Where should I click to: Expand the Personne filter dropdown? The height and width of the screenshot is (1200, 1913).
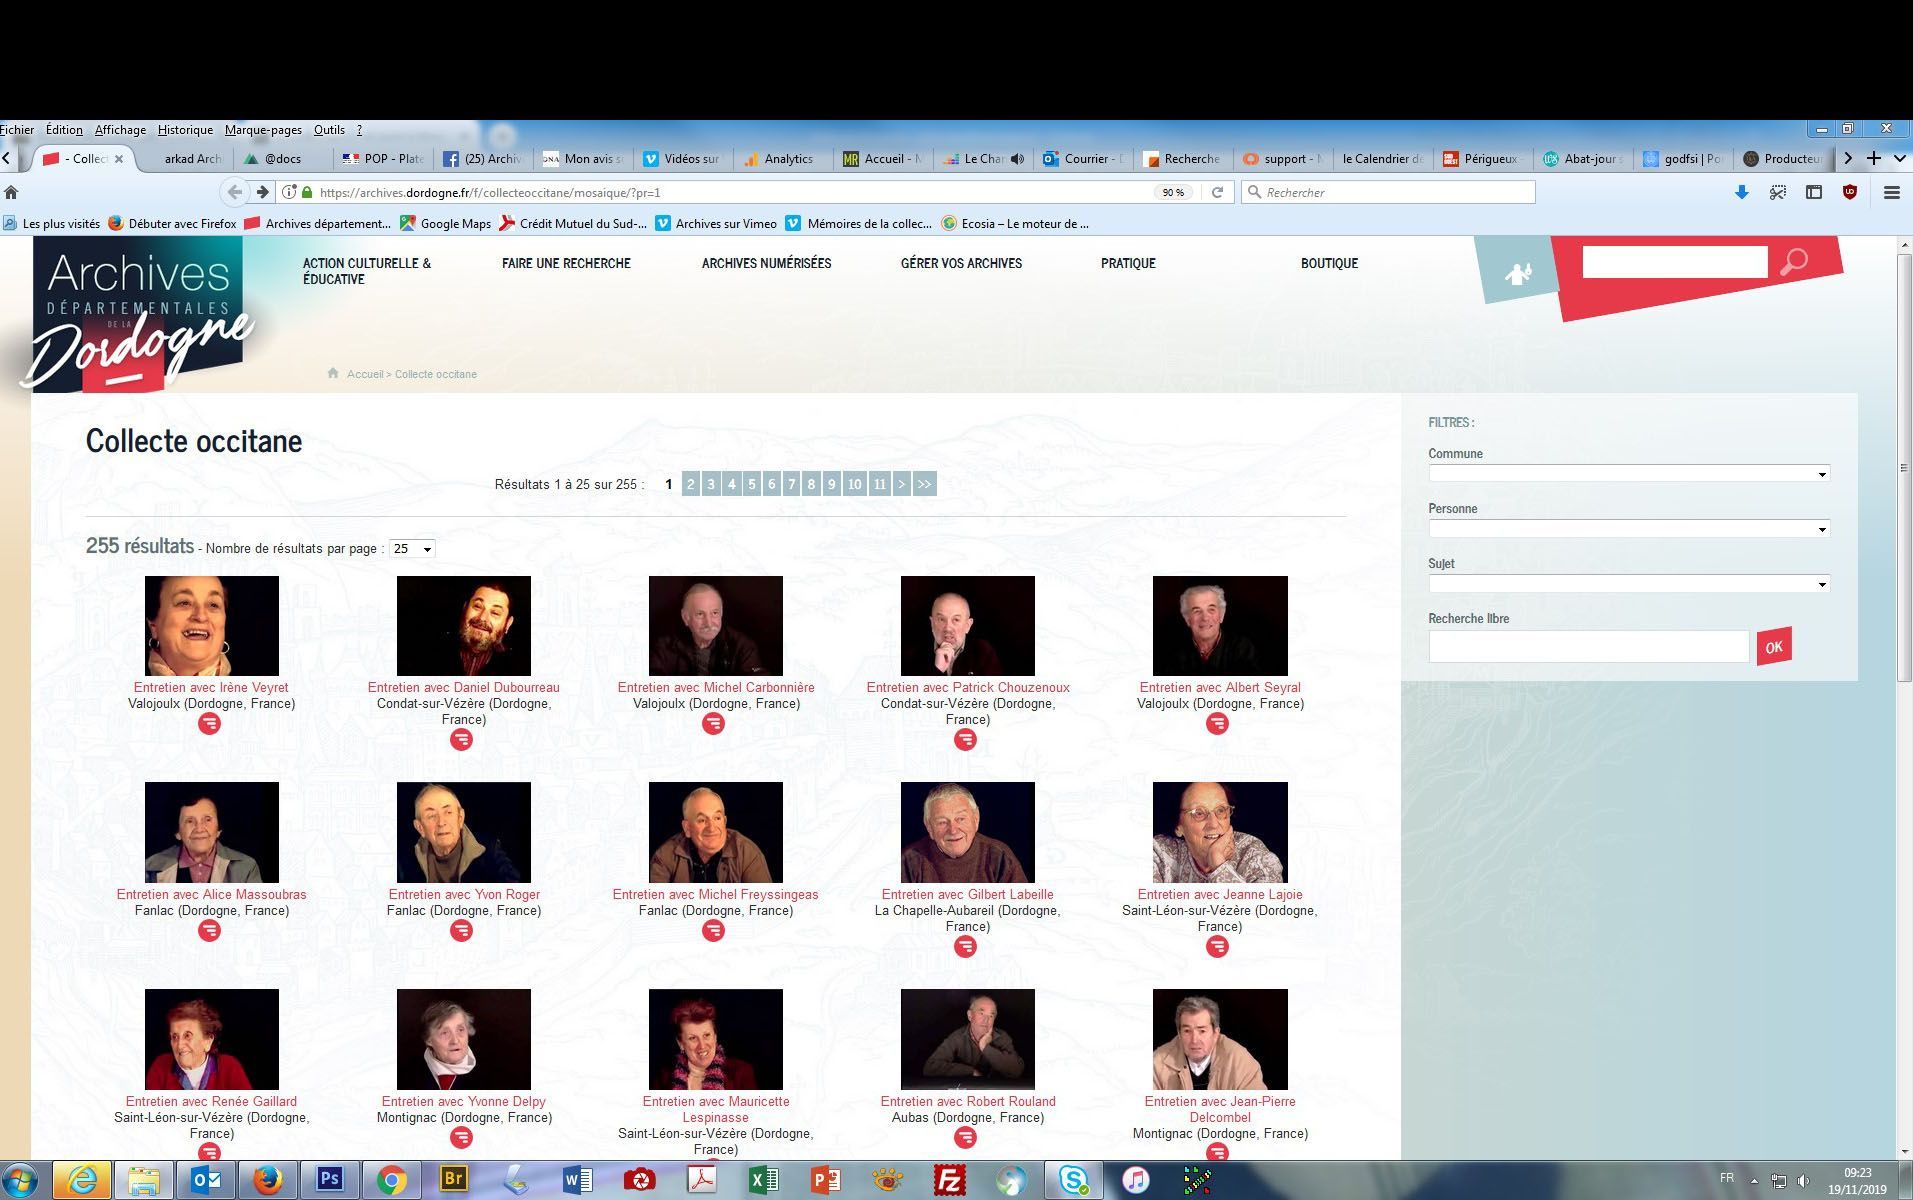(1628, 529)
